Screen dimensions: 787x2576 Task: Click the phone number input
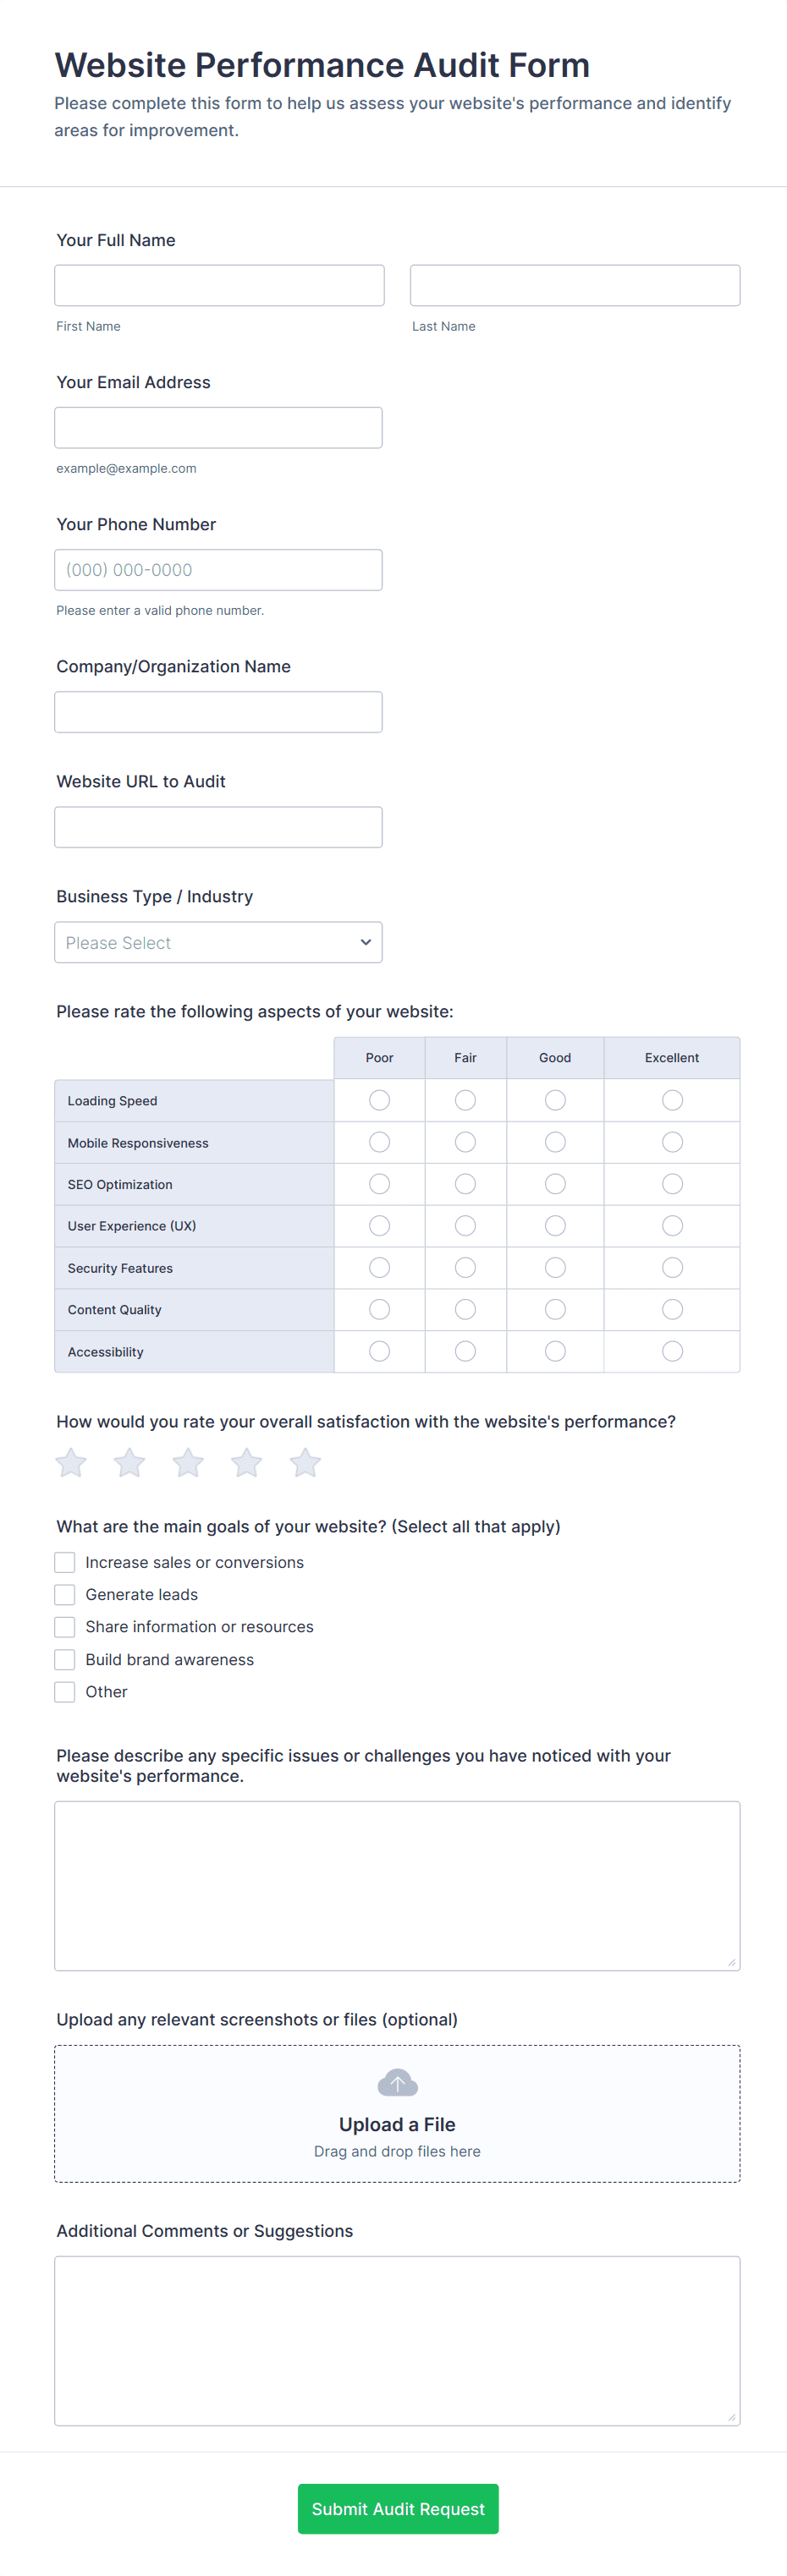click(x=218, y=570)
